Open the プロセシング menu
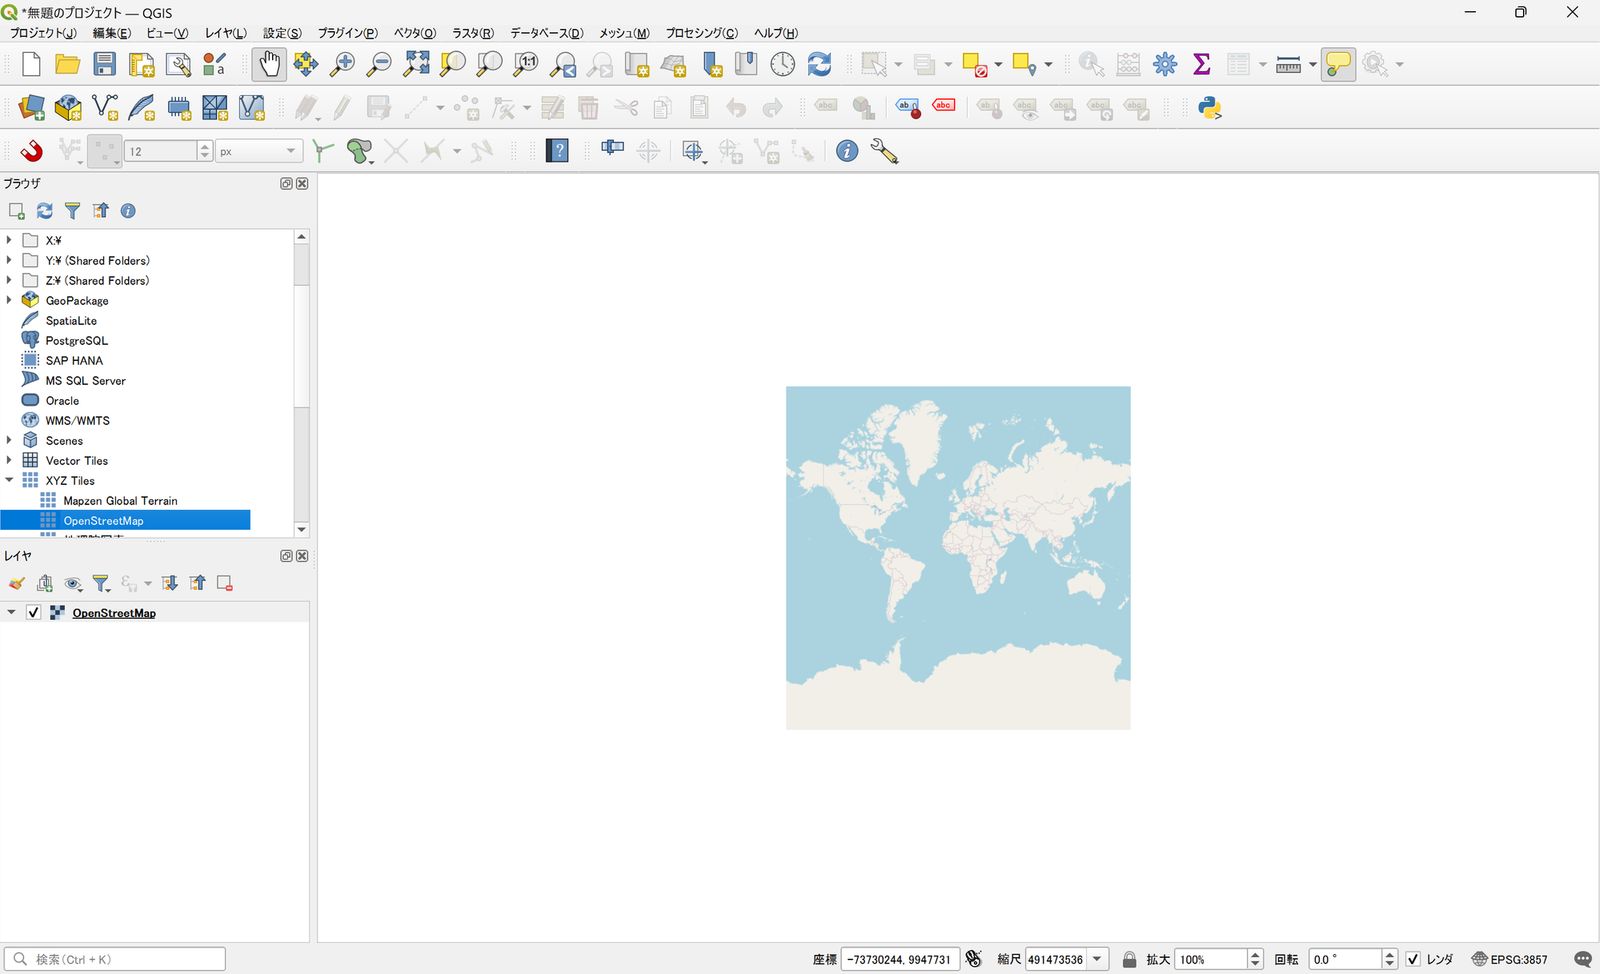1600x974 pixels. point(702,33)
